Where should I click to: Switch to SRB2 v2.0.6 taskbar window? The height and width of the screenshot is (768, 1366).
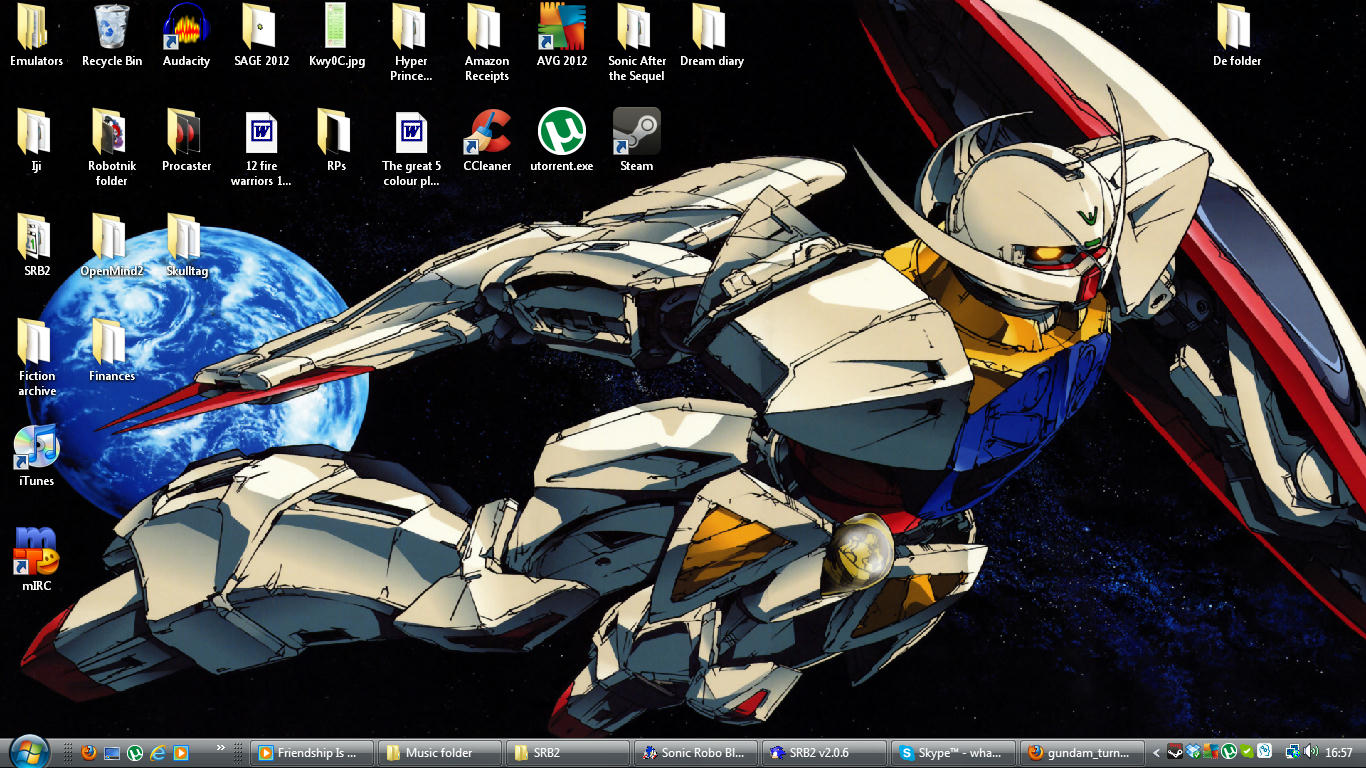[824, 752]
